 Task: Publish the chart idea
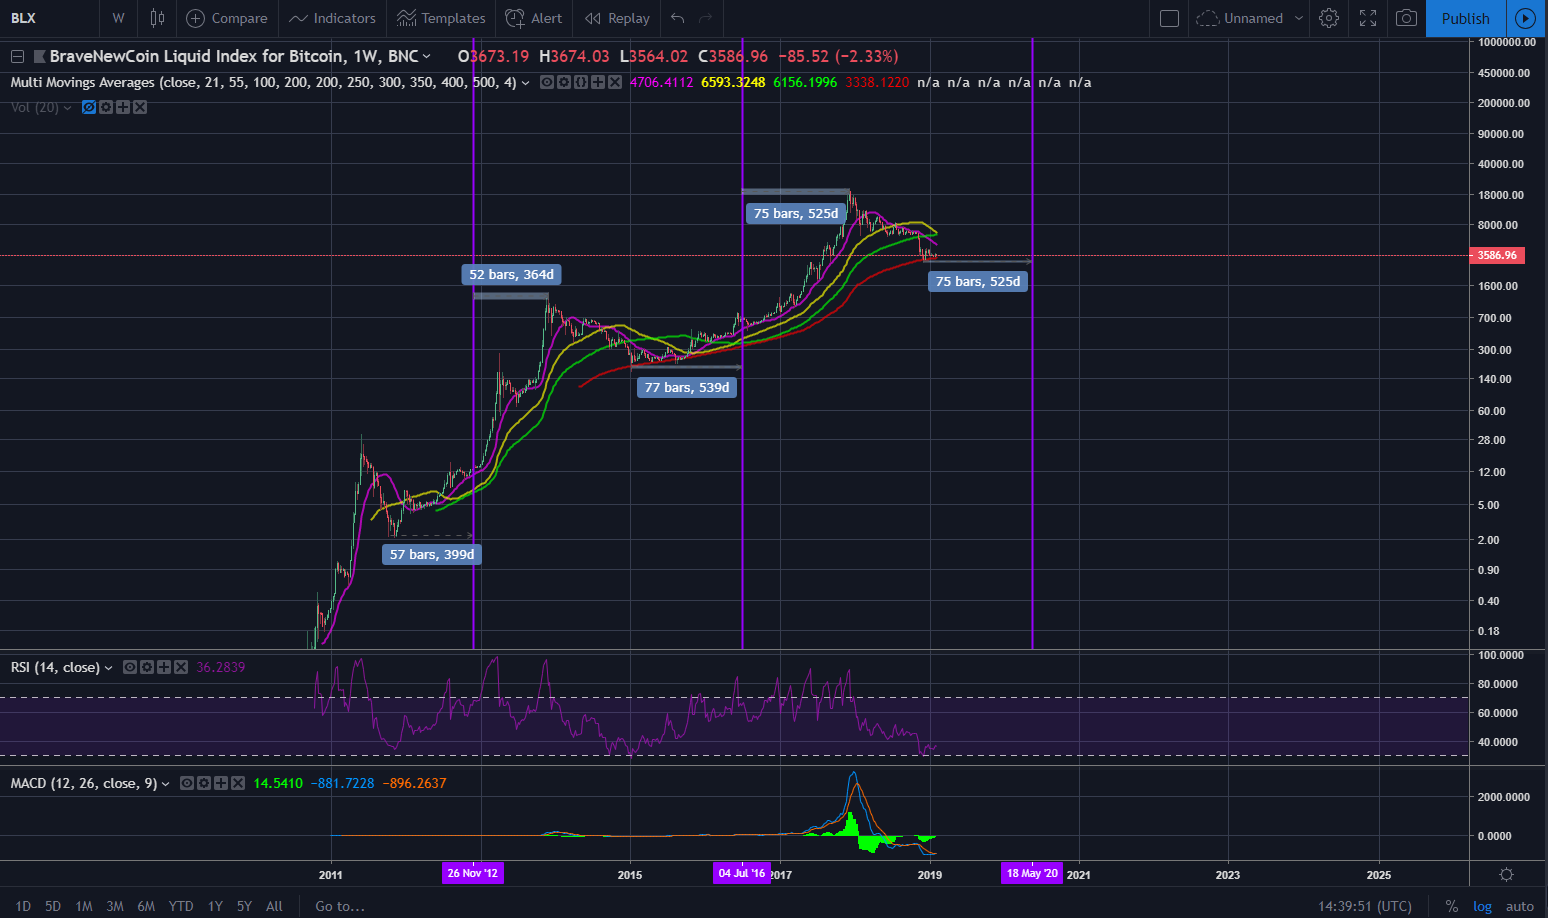coord(1465,18)
